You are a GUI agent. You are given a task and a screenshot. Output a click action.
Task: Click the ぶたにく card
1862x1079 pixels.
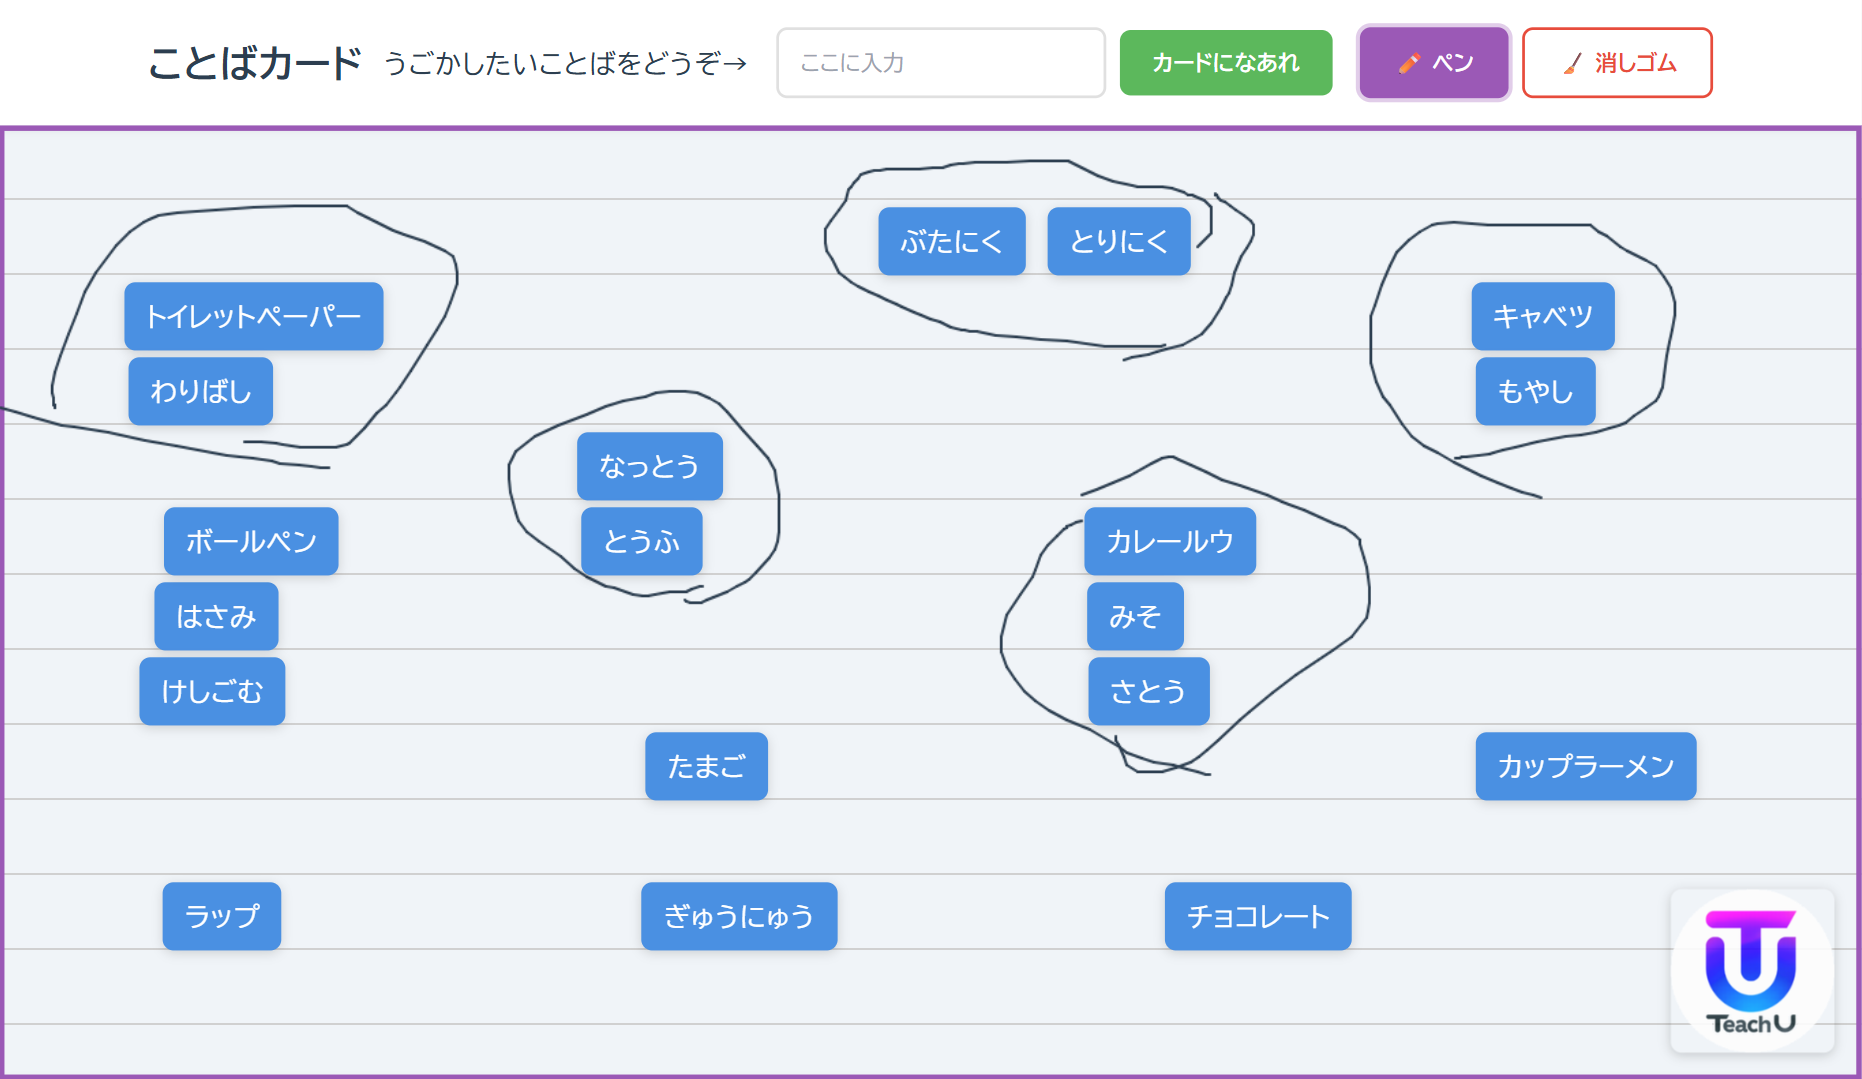coord(951,240)
